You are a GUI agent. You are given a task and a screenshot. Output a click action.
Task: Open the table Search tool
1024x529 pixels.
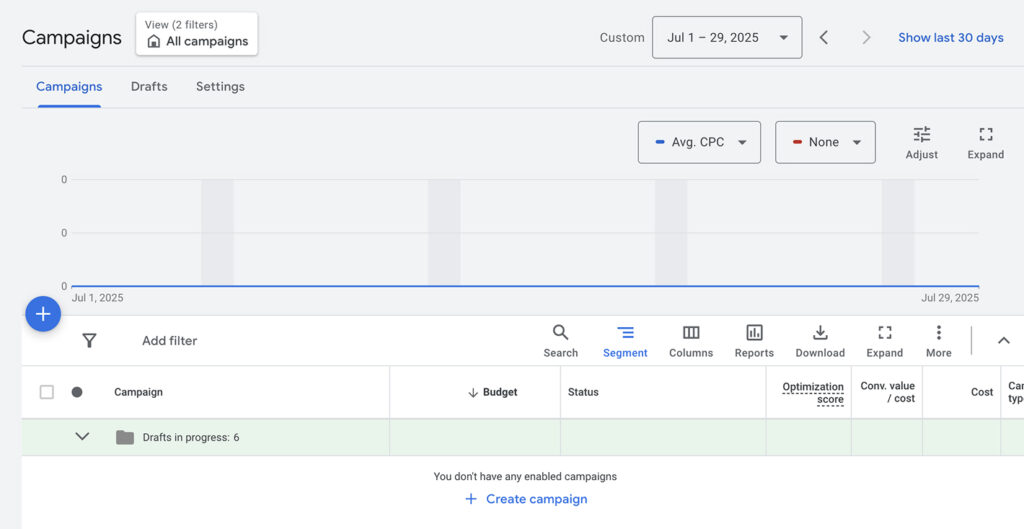(560, 340)
